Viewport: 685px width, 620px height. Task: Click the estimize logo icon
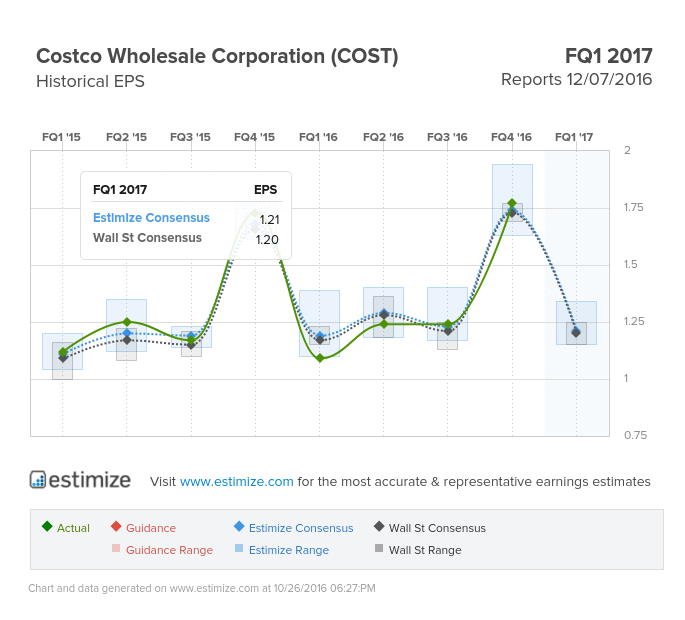tap(38, 480)
